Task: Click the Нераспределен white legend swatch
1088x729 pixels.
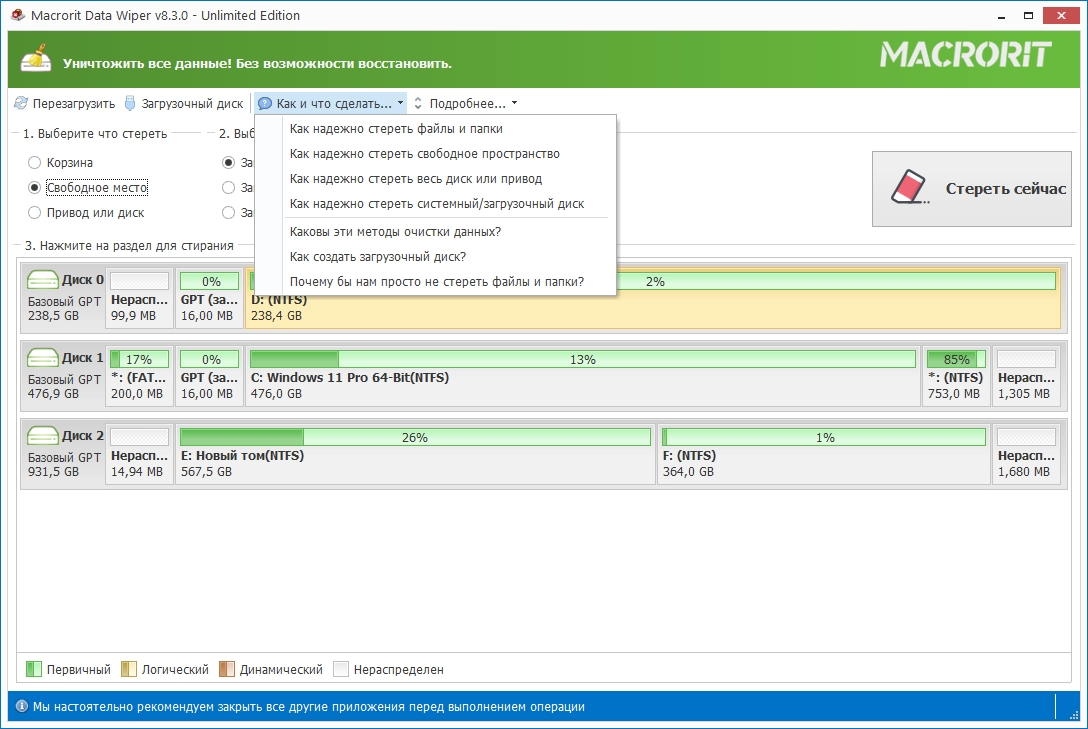Action: click(x=341, y=669)
